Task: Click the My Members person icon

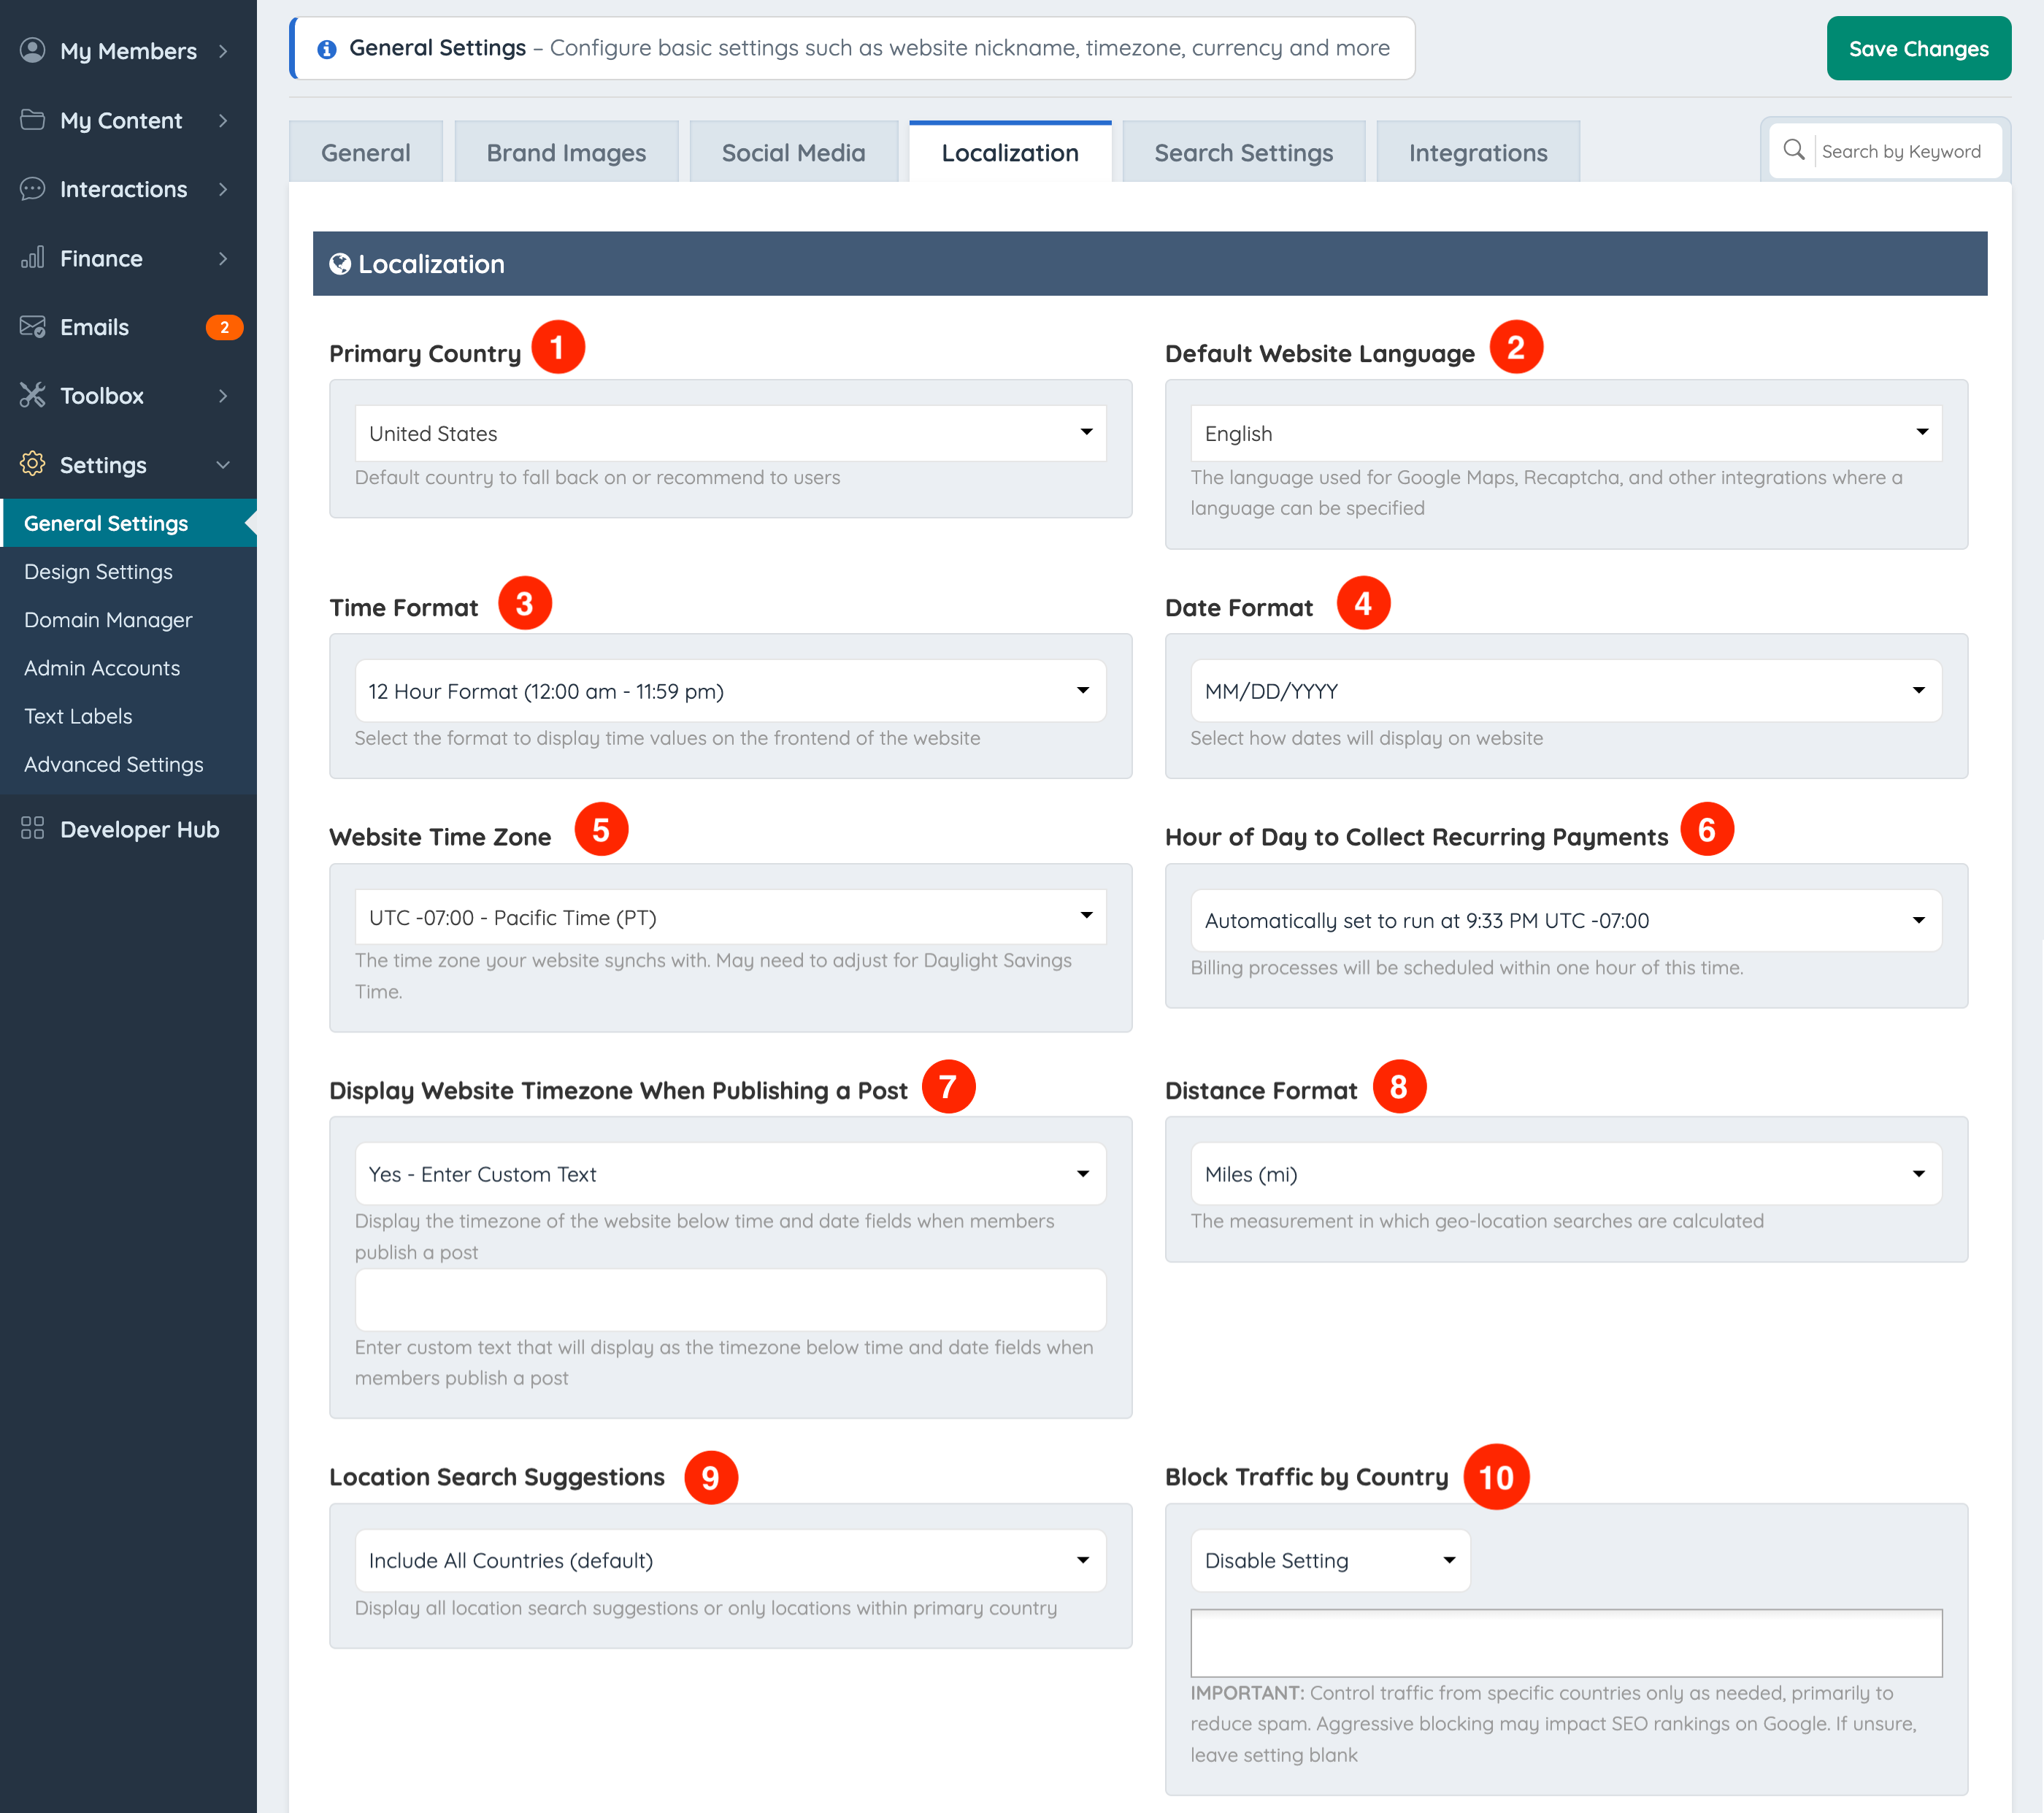Action: (x=32, y=50)
